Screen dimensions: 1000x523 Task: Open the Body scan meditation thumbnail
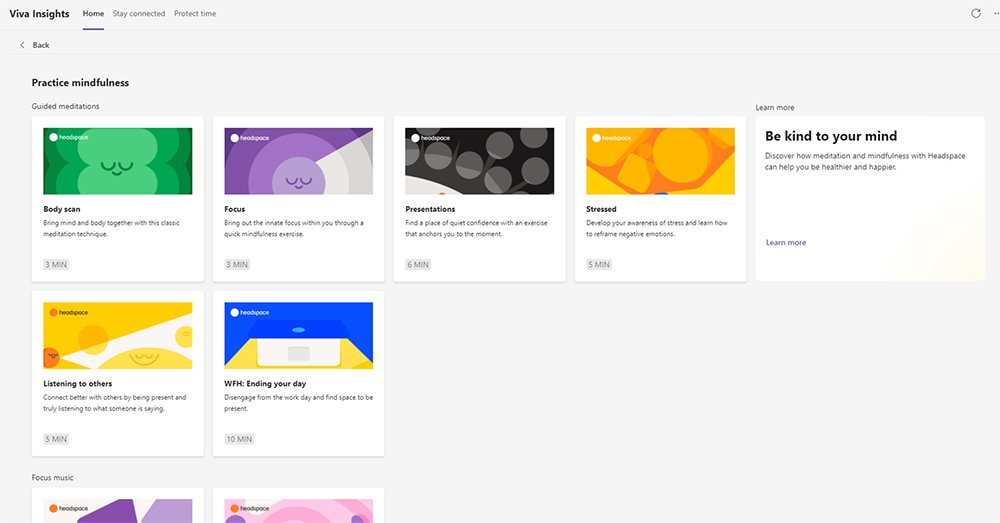point(117,161)
